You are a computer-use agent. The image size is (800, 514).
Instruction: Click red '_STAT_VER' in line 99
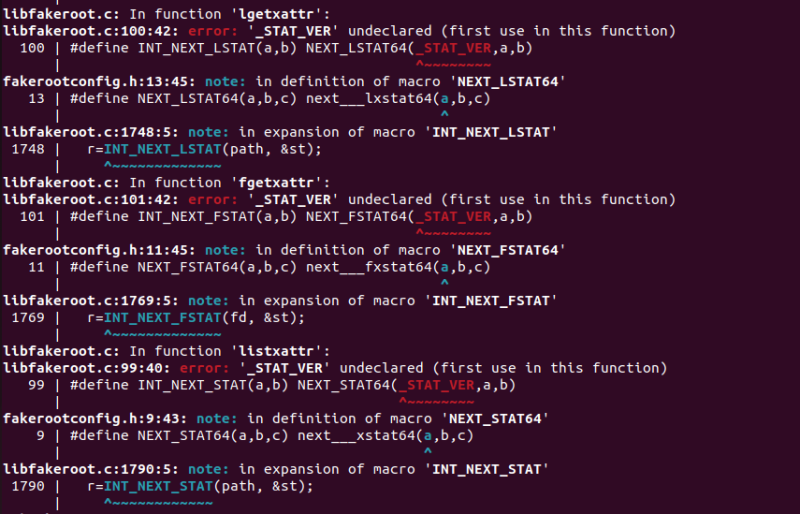click(437, 385)
